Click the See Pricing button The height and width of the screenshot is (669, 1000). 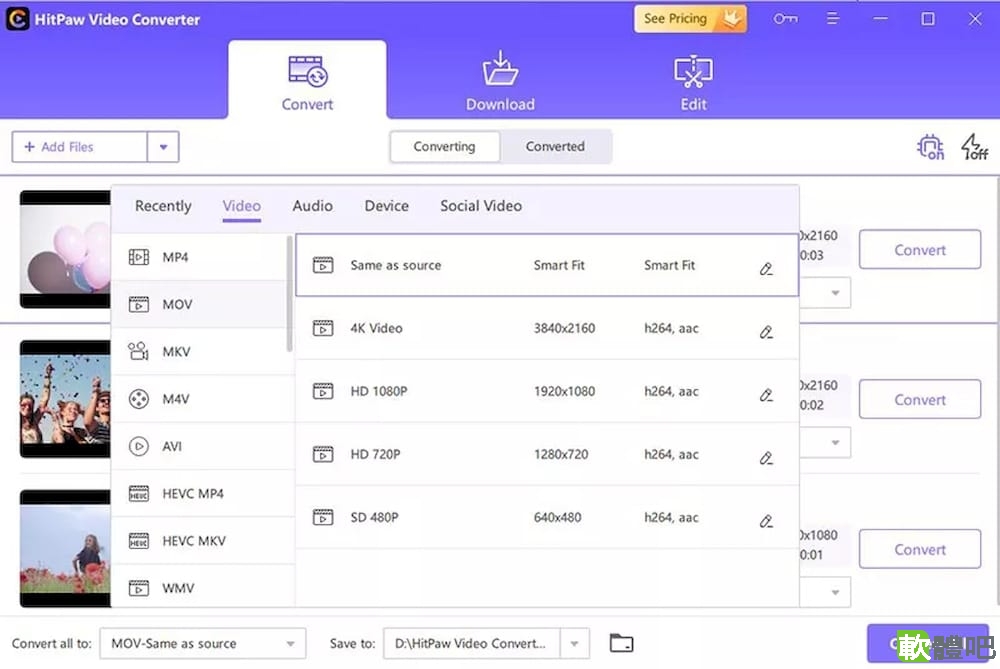point(690,19)
